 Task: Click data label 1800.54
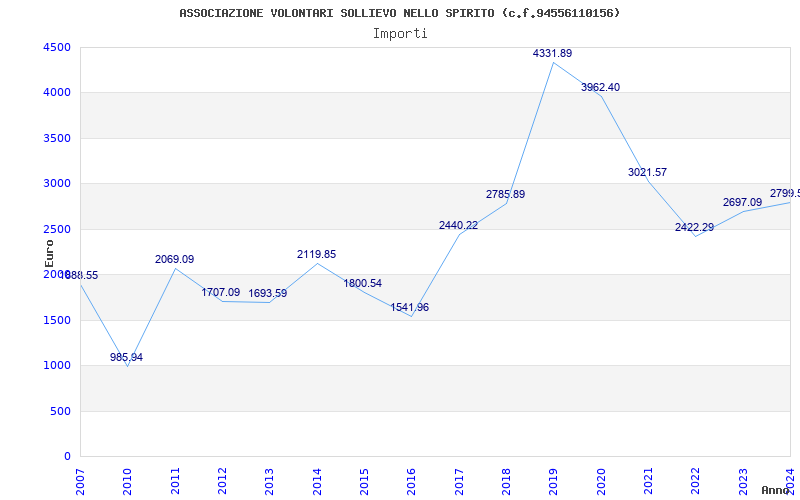[362, 283]
